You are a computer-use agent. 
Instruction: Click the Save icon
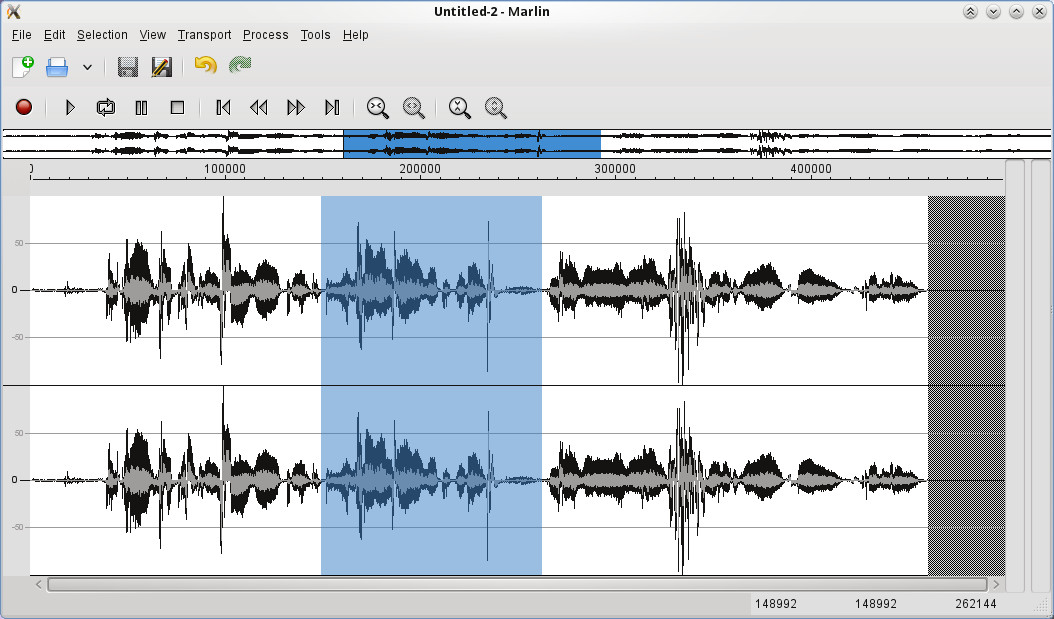coord(127,67)
